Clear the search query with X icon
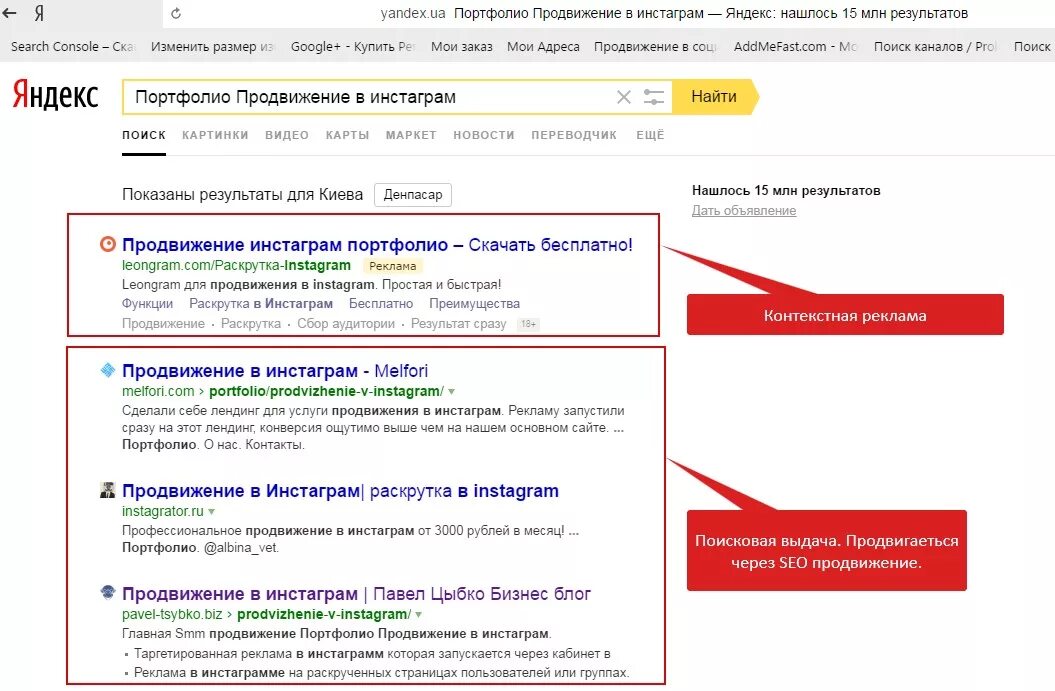 coord(624,97)
